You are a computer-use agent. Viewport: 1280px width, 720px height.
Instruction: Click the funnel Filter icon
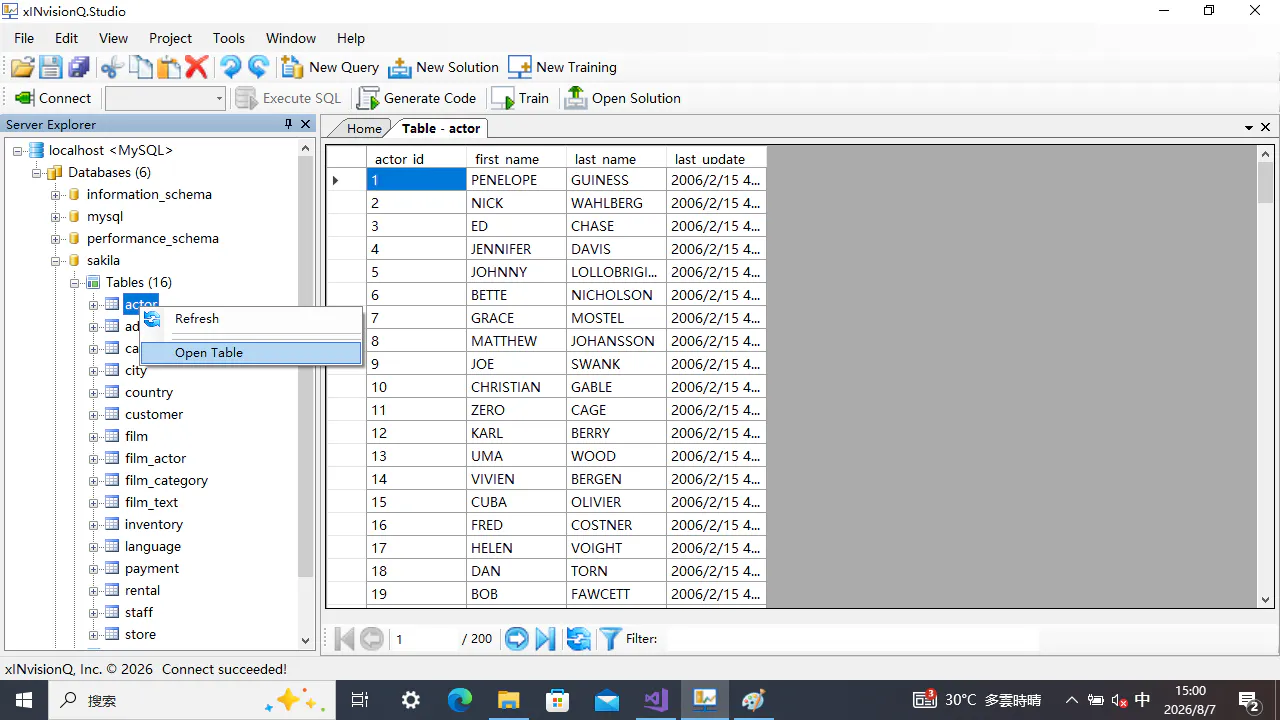[x=609, y=638]
